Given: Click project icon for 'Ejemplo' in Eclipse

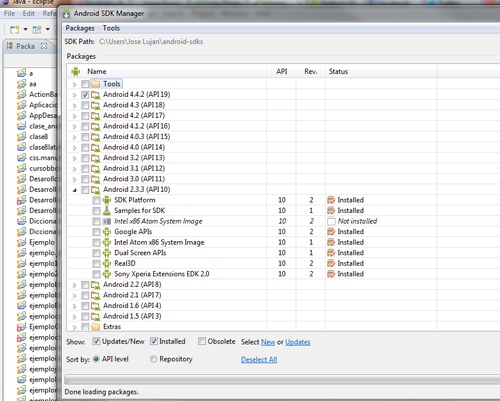Looking at the screenshot, I should point(22,242).
